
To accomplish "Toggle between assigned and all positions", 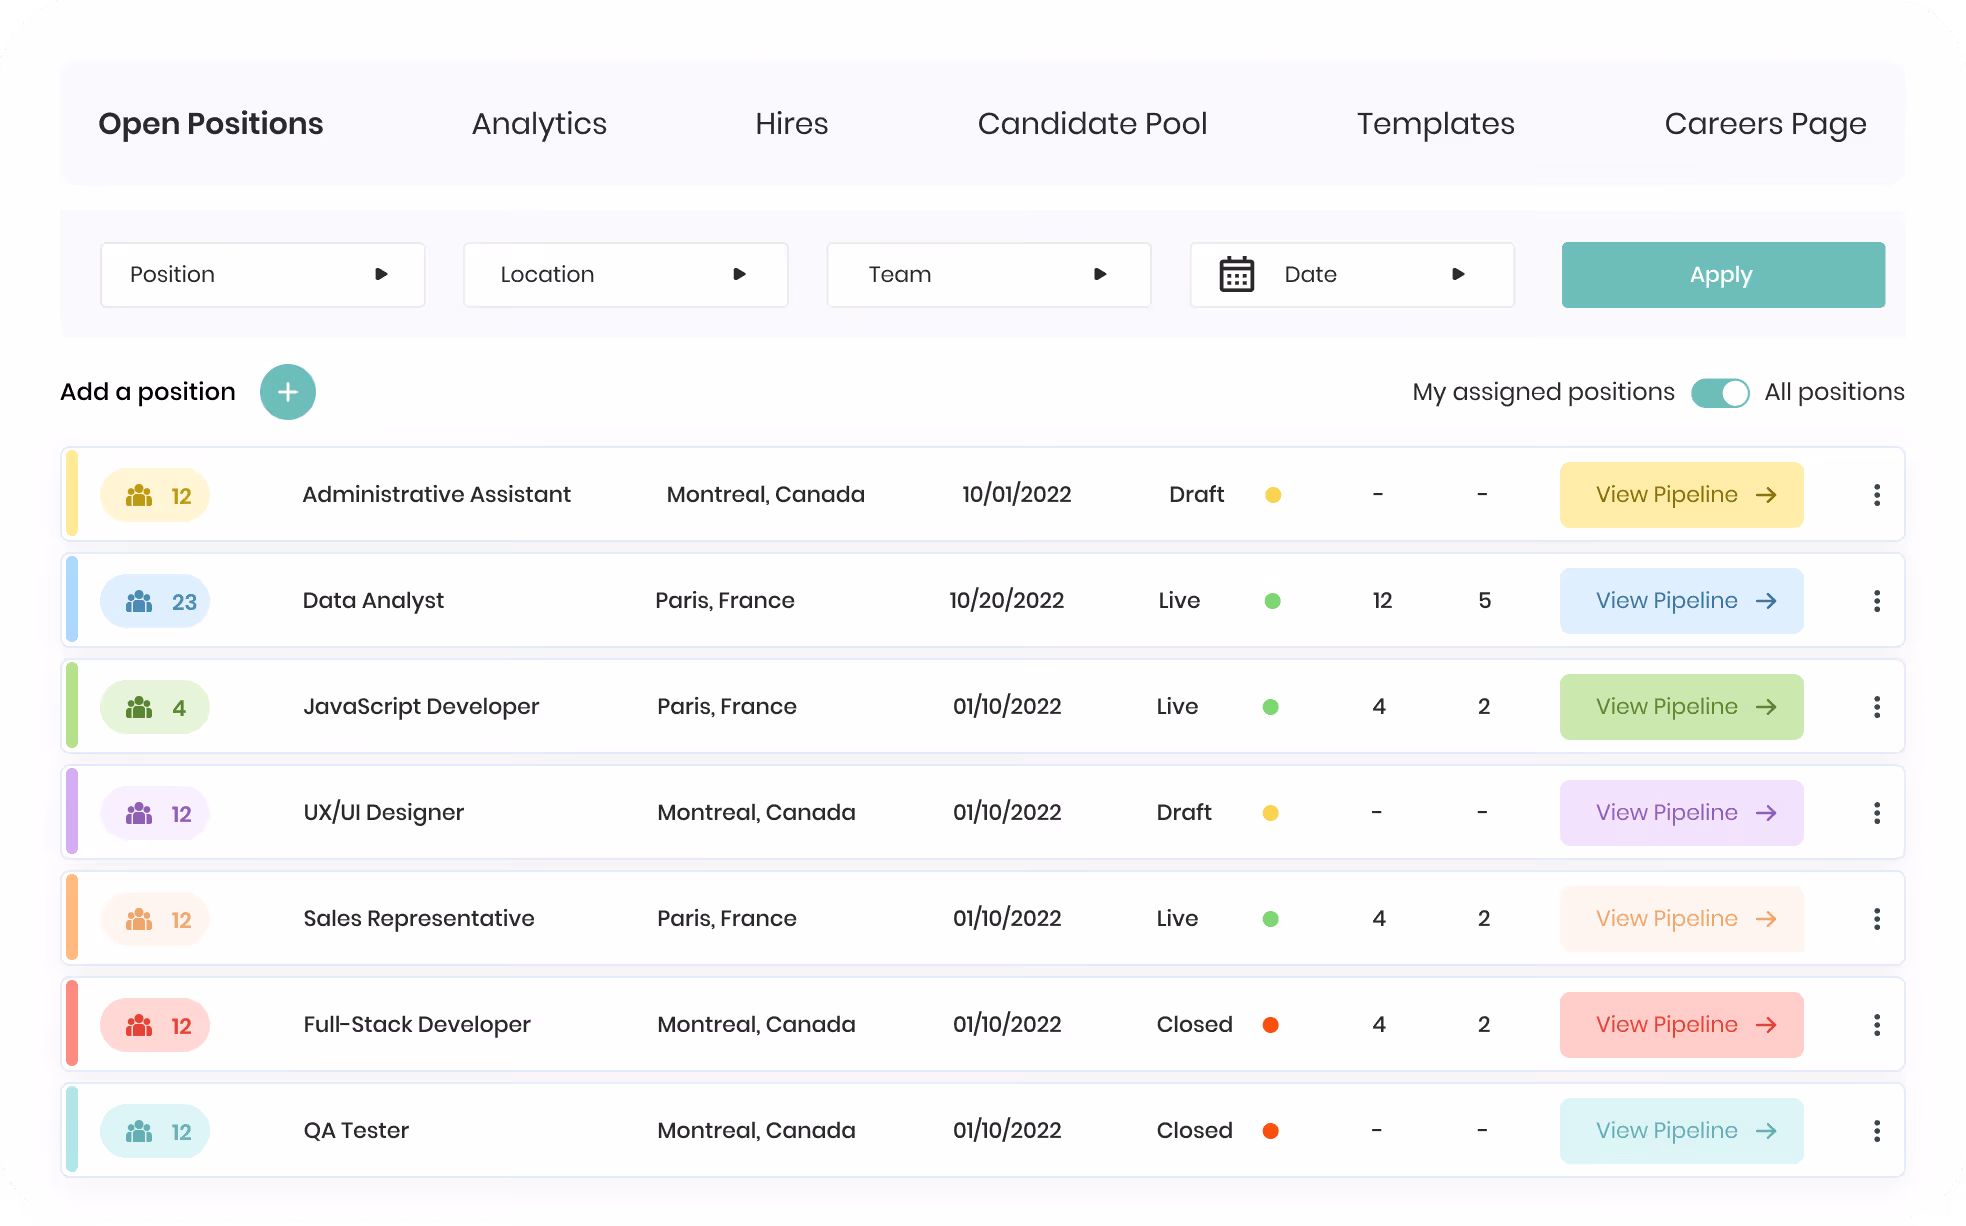I will pyautogui.click(x=1720, y=393).
